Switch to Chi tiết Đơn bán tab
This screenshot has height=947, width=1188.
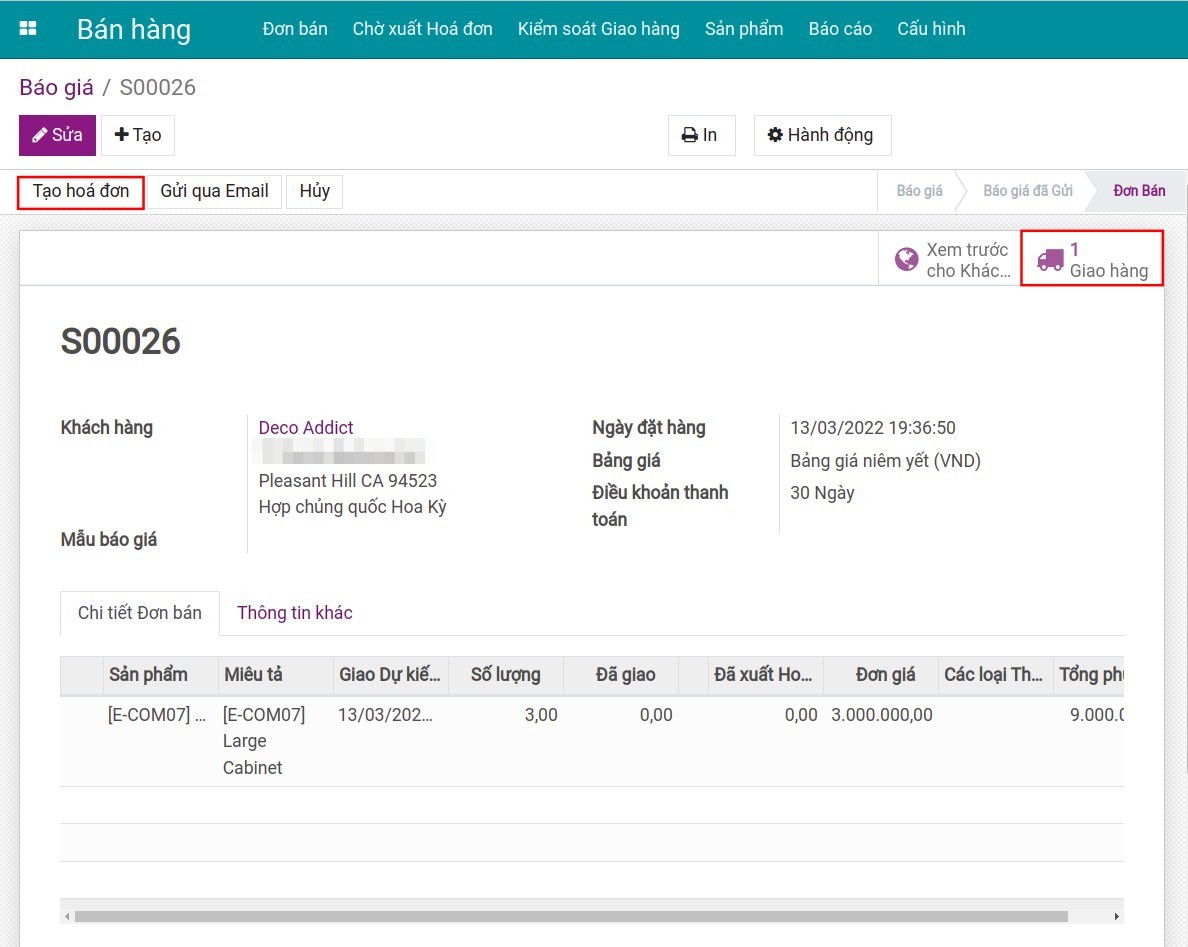point(140,613)
